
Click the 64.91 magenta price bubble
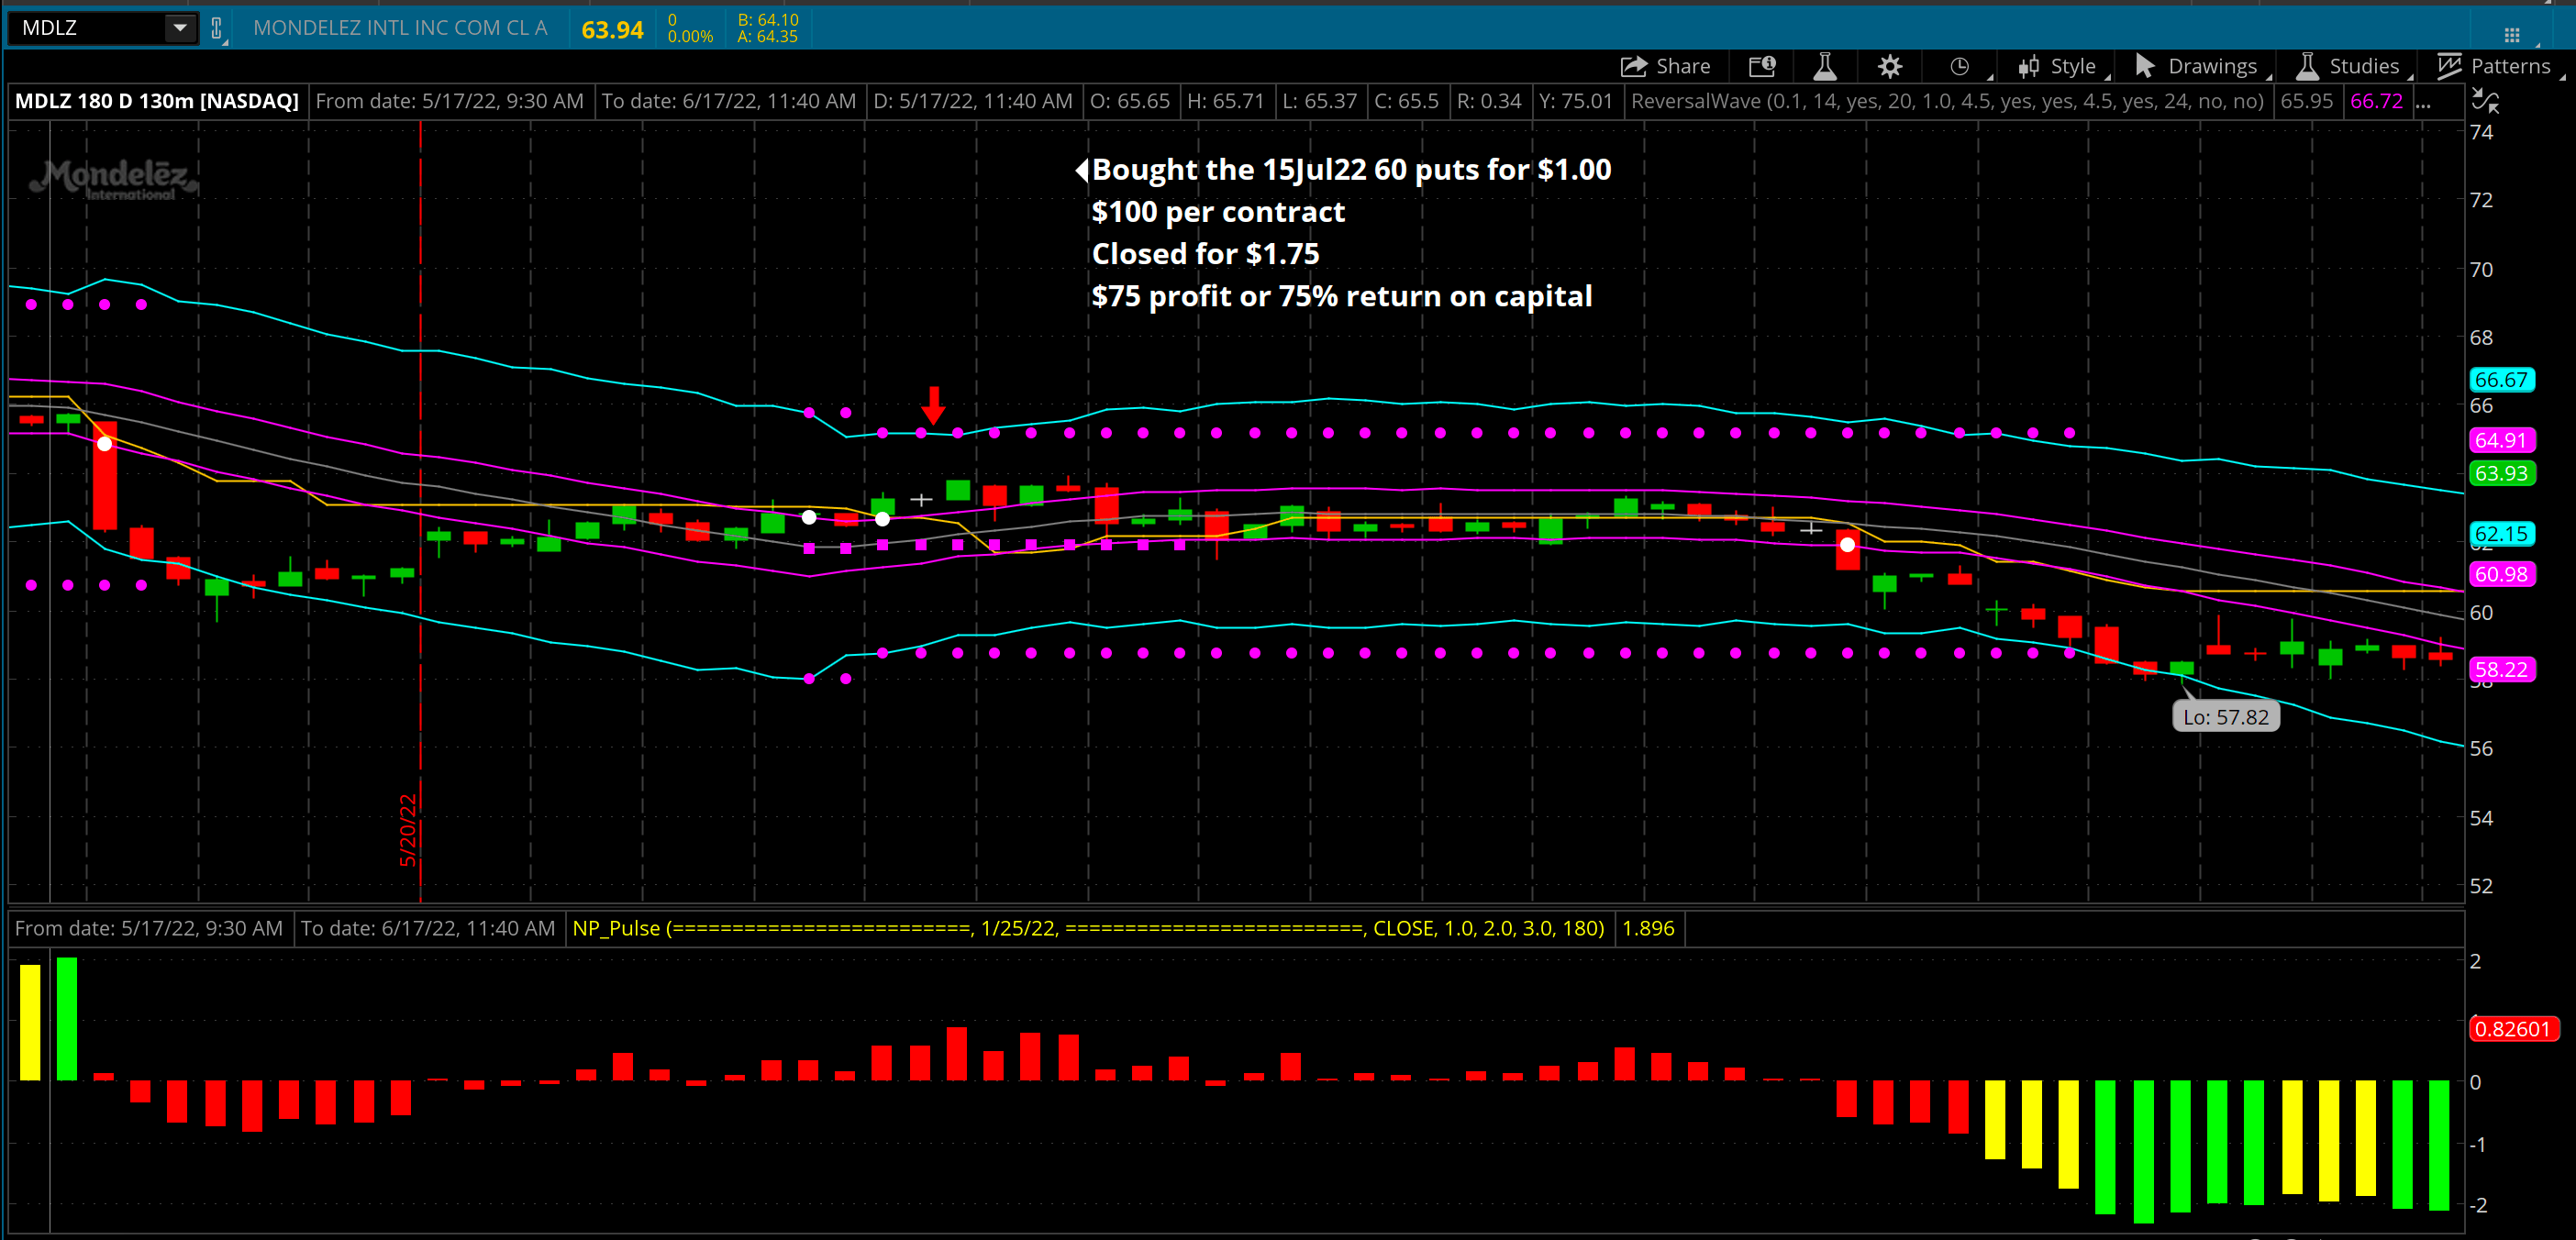point(2501,440)
